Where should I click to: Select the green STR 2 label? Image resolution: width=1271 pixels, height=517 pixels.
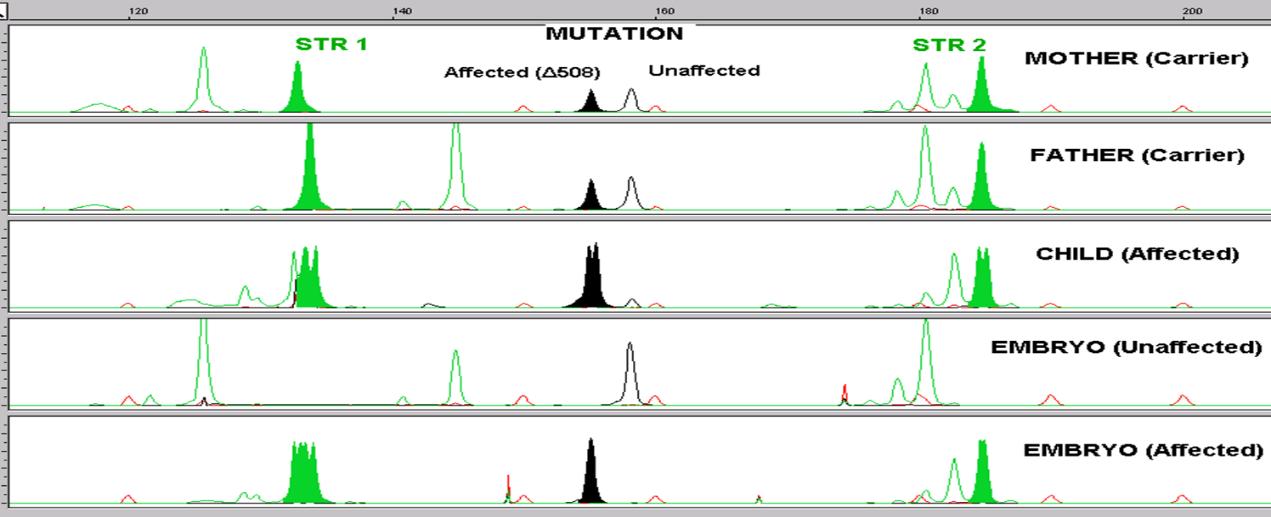948,45
